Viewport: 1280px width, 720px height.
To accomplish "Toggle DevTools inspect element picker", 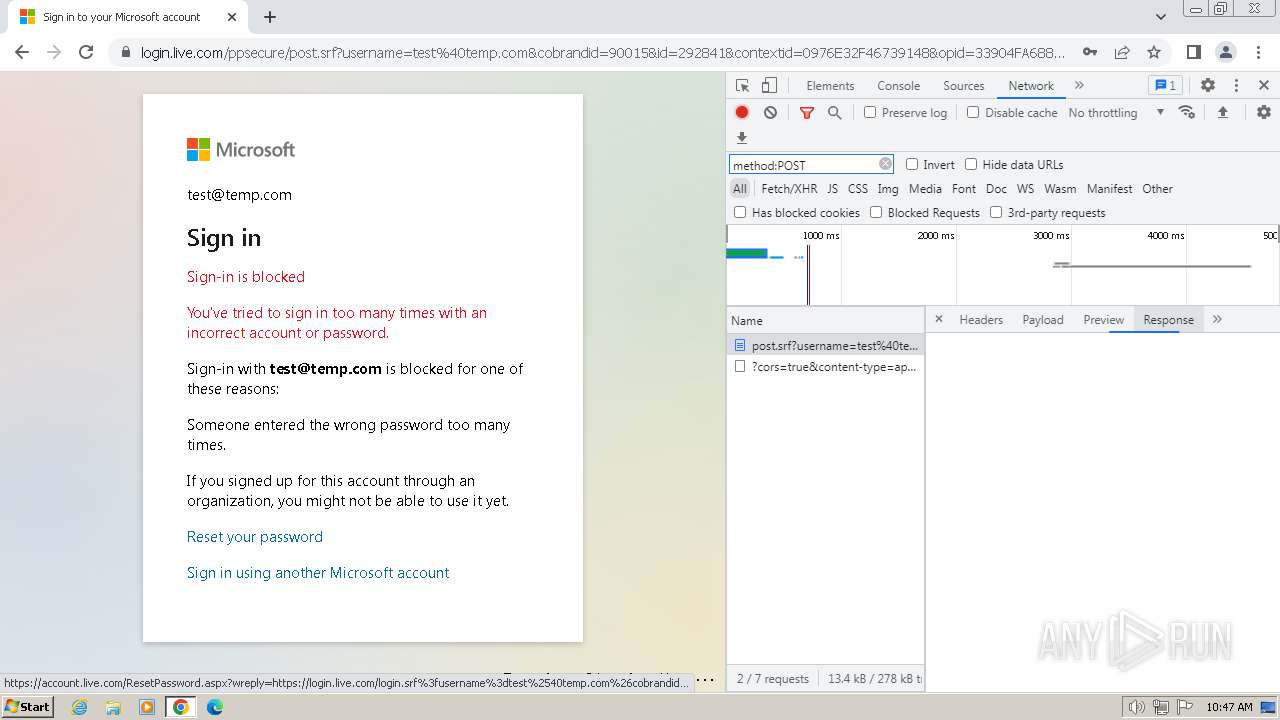I will pyautogui.click(x=742, y=86).
